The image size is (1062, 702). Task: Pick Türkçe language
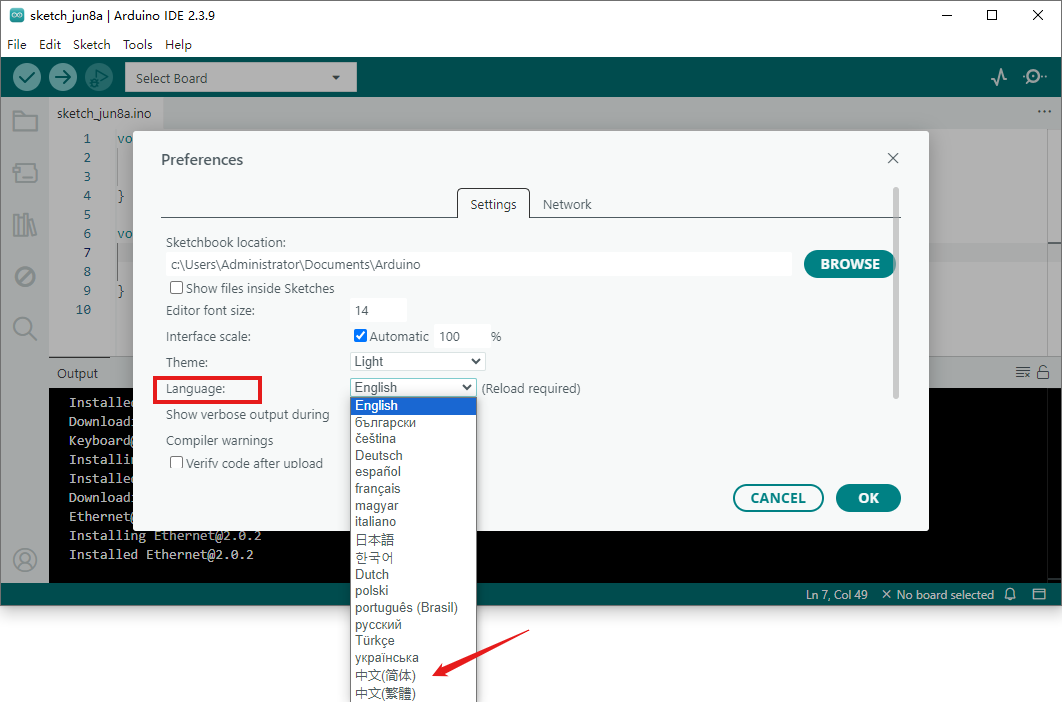413,640
